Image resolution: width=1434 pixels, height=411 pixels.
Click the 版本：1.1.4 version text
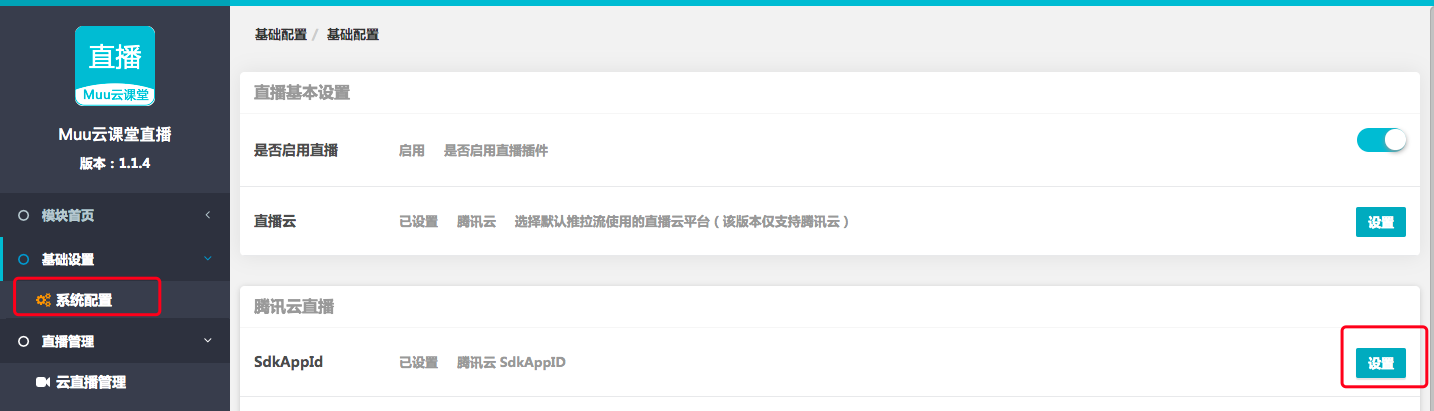(x=115, y=163)
